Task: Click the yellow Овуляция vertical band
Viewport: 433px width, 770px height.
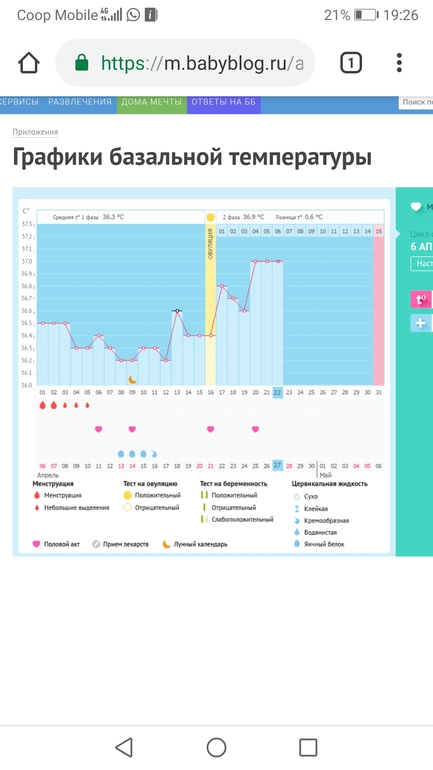Action: pos(211,304)
